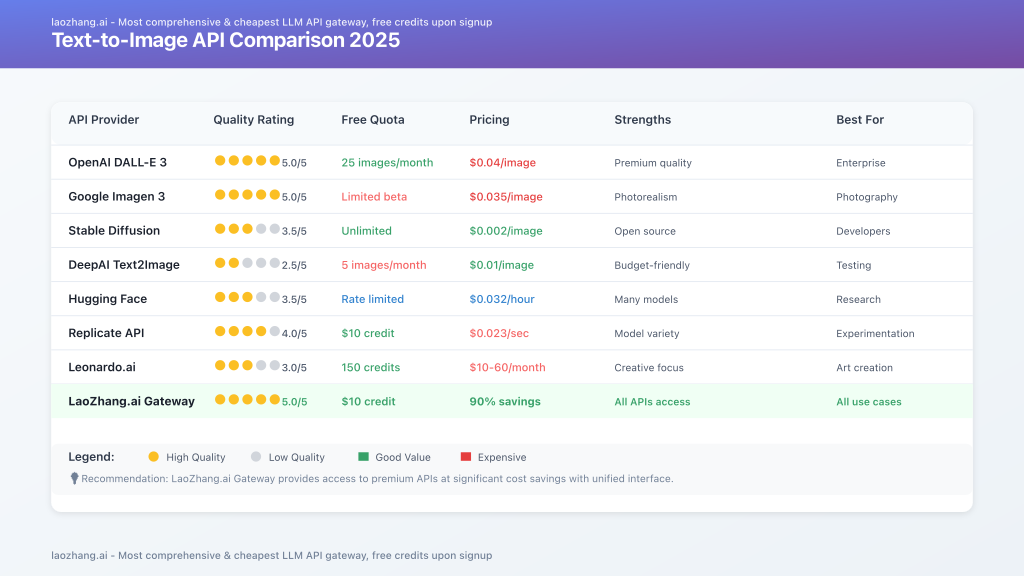Viewport: 1024px width, 576px height.
Task: Click the rating dots in the Replicate API row
Action: point(247,331)
